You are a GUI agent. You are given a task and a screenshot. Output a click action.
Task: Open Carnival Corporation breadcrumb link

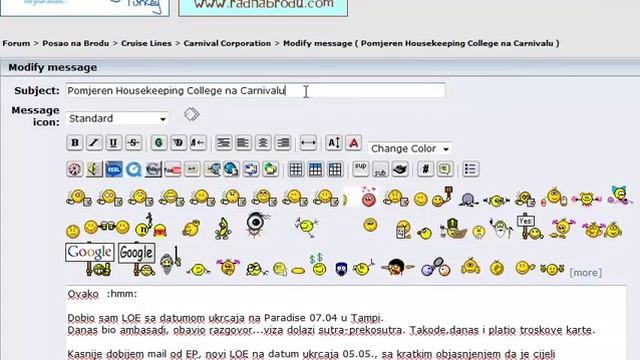227,43
